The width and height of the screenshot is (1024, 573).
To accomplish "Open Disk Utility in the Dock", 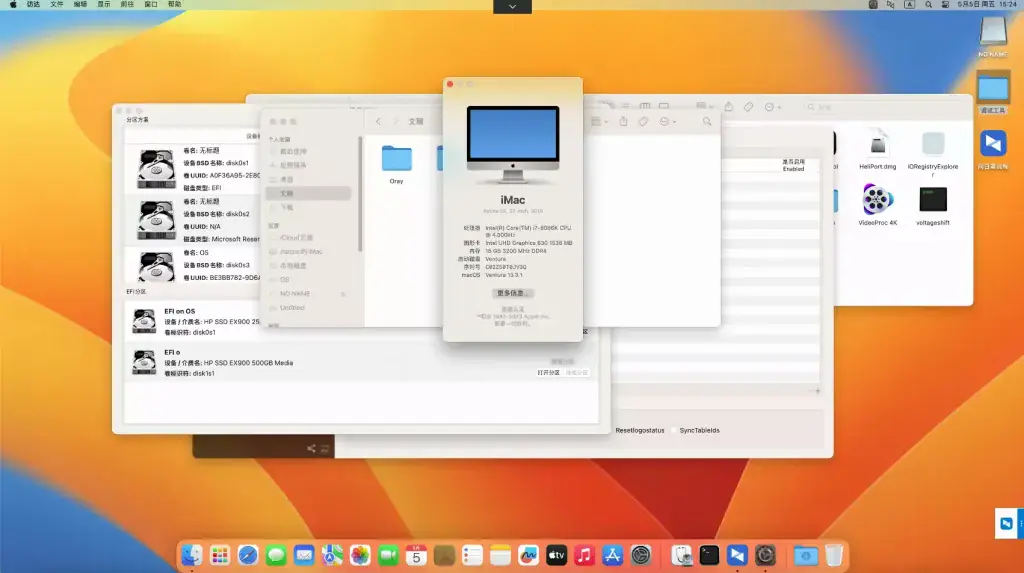I will 681,555.
